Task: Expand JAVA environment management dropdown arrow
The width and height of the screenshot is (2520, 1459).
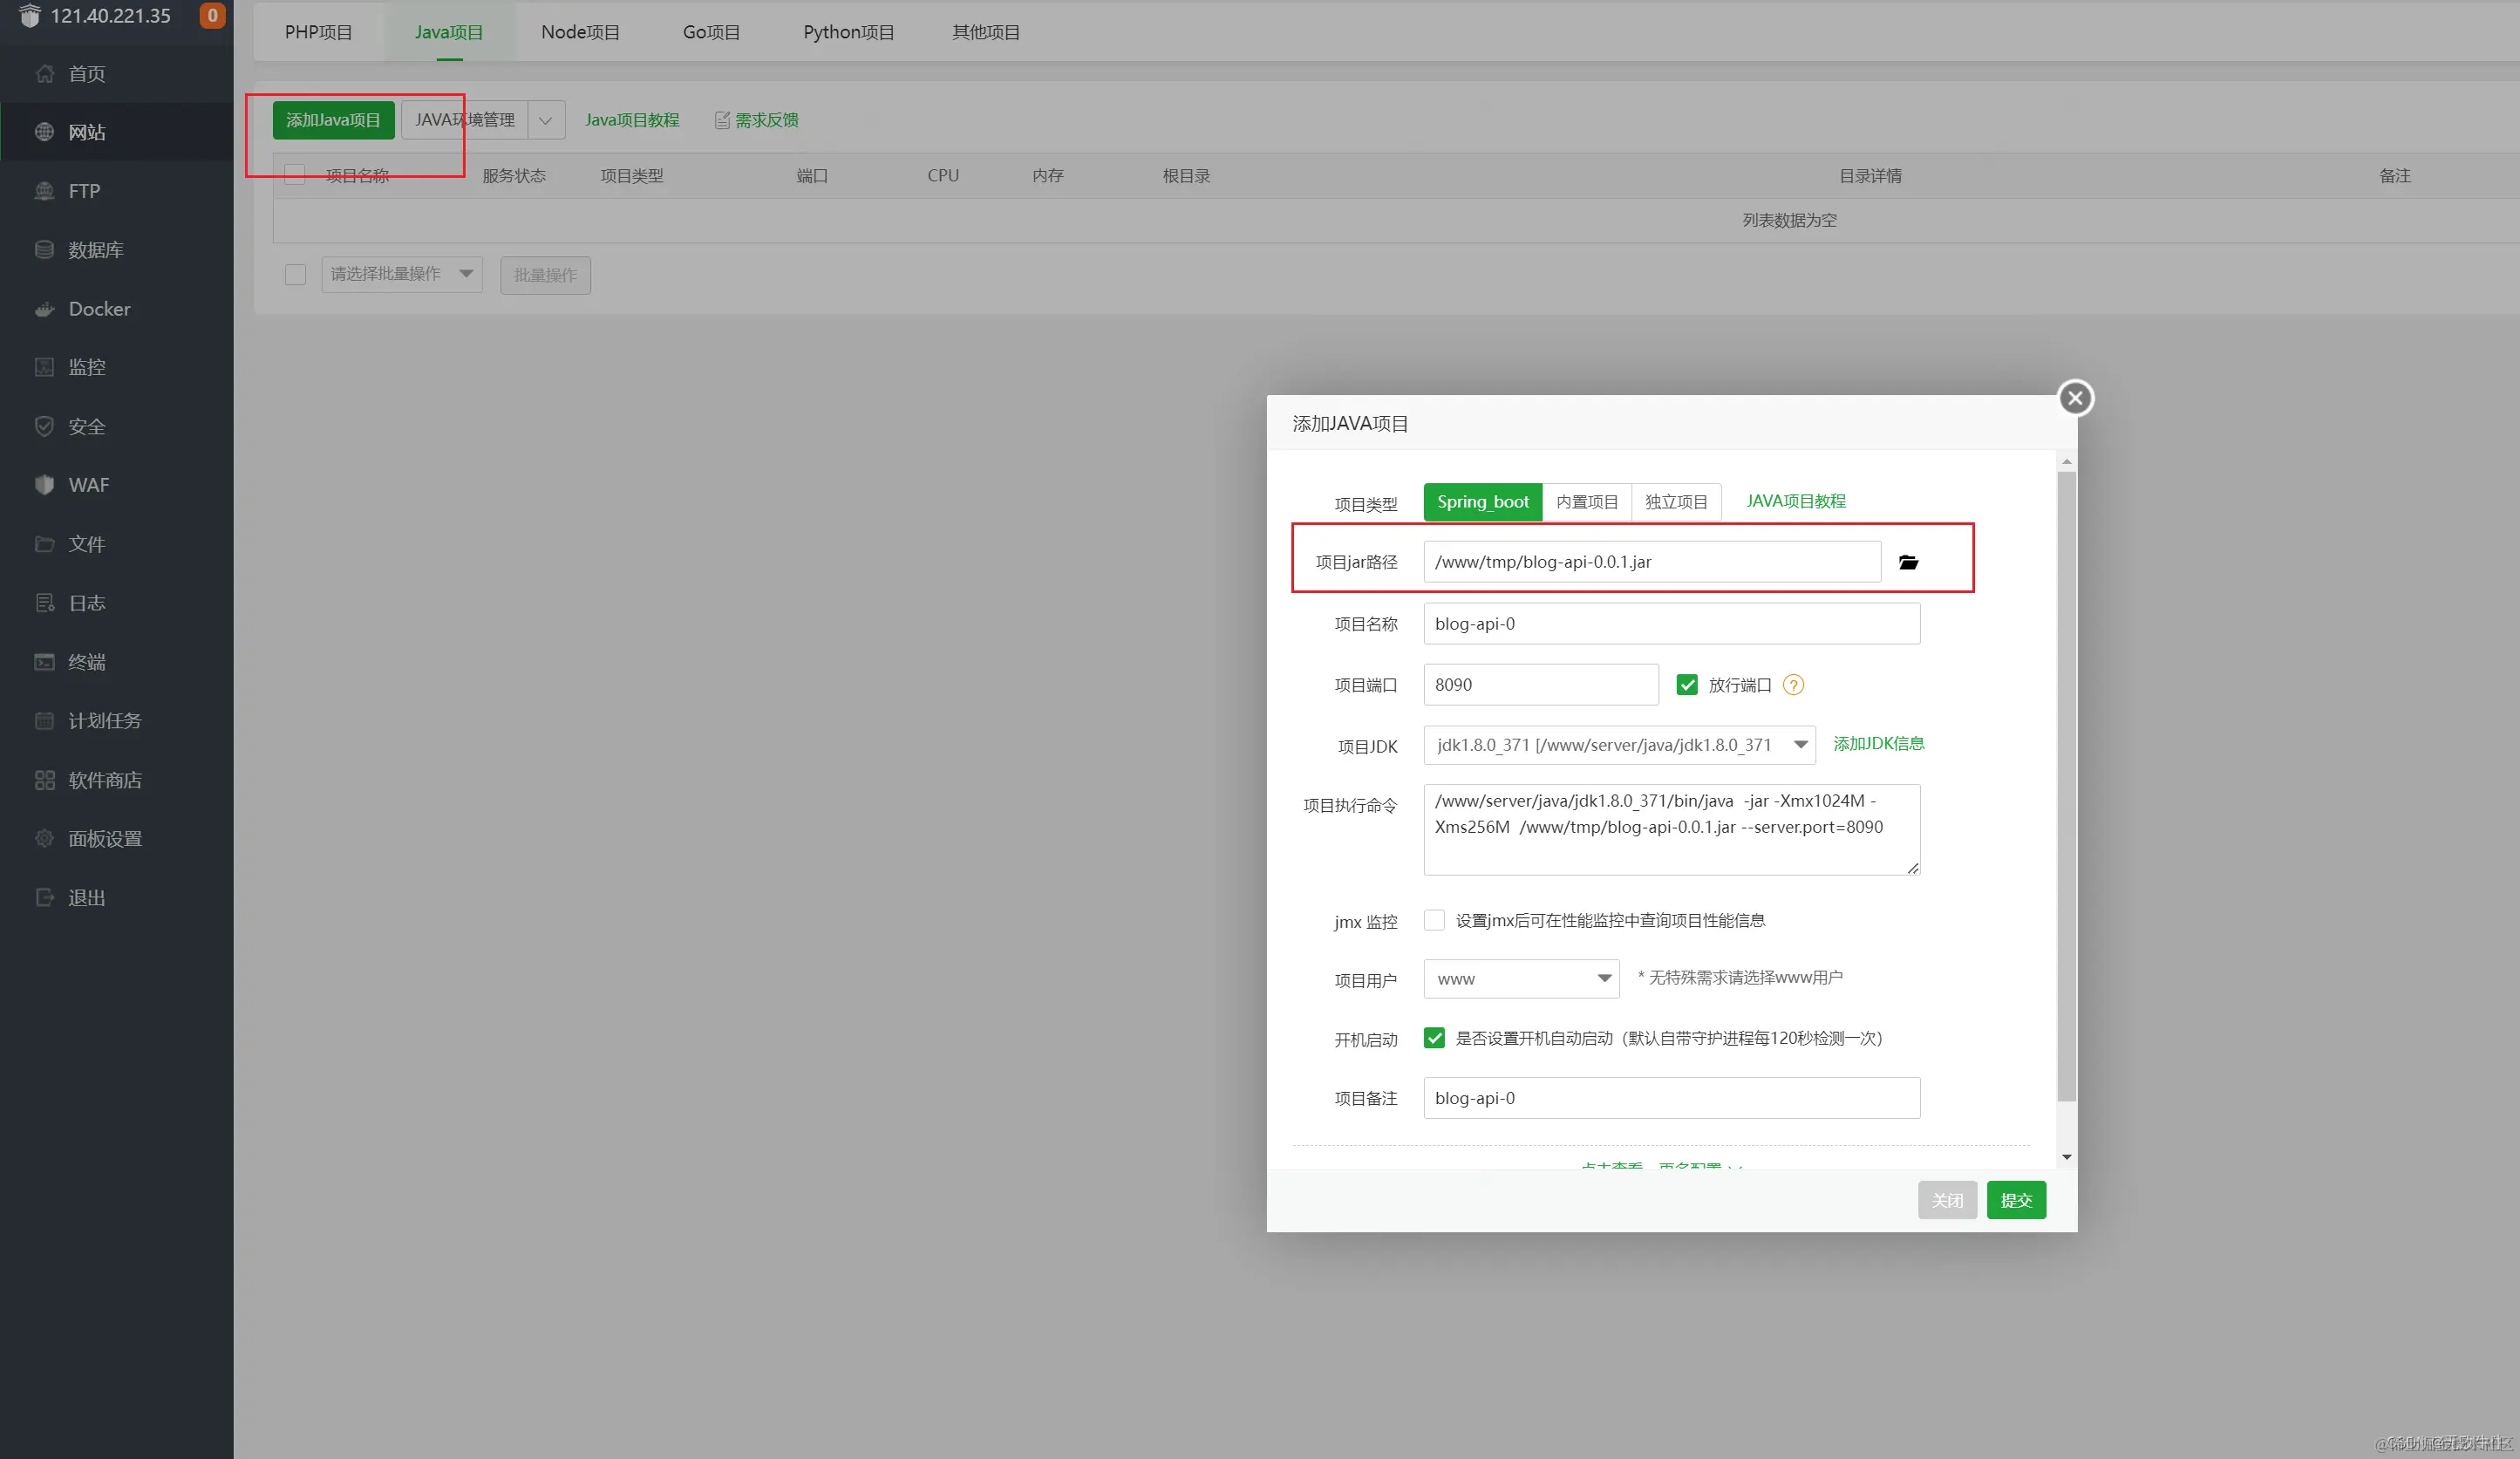Action: pyautogui.click(x=545, y=120)
